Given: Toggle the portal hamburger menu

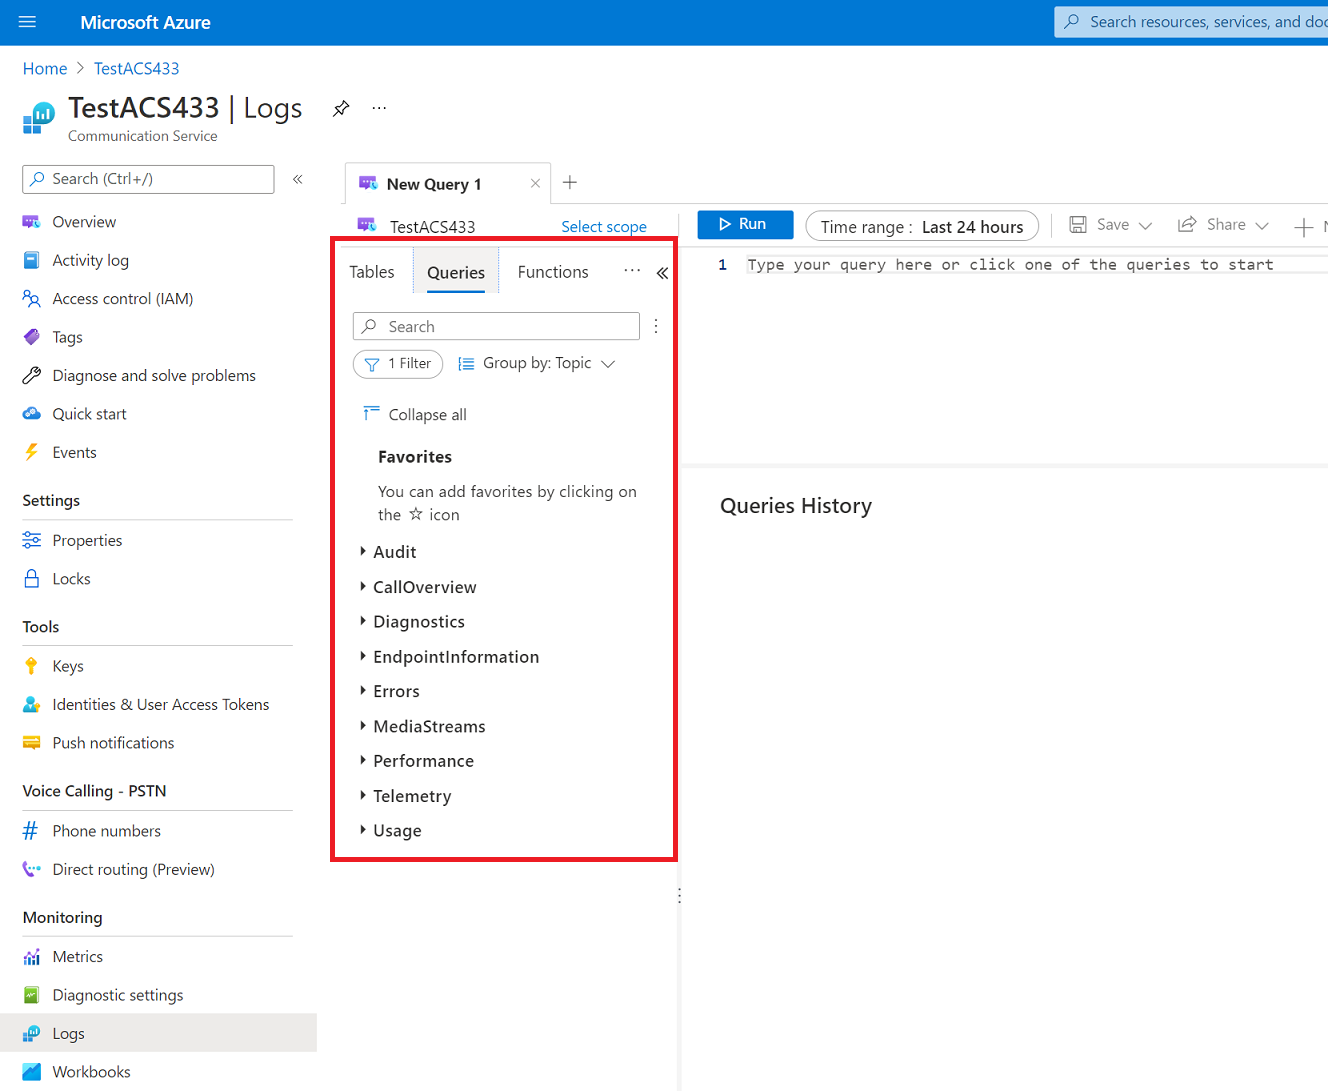Looking at the screenshot, I should 27,22.
